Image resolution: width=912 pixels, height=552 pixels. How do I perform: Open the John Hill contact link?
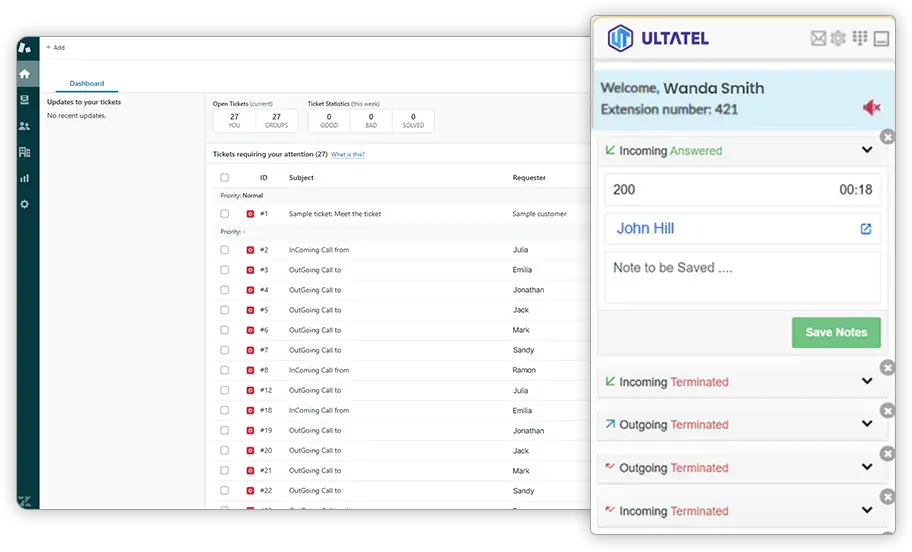pyautogui.click(x=646, y=228)
